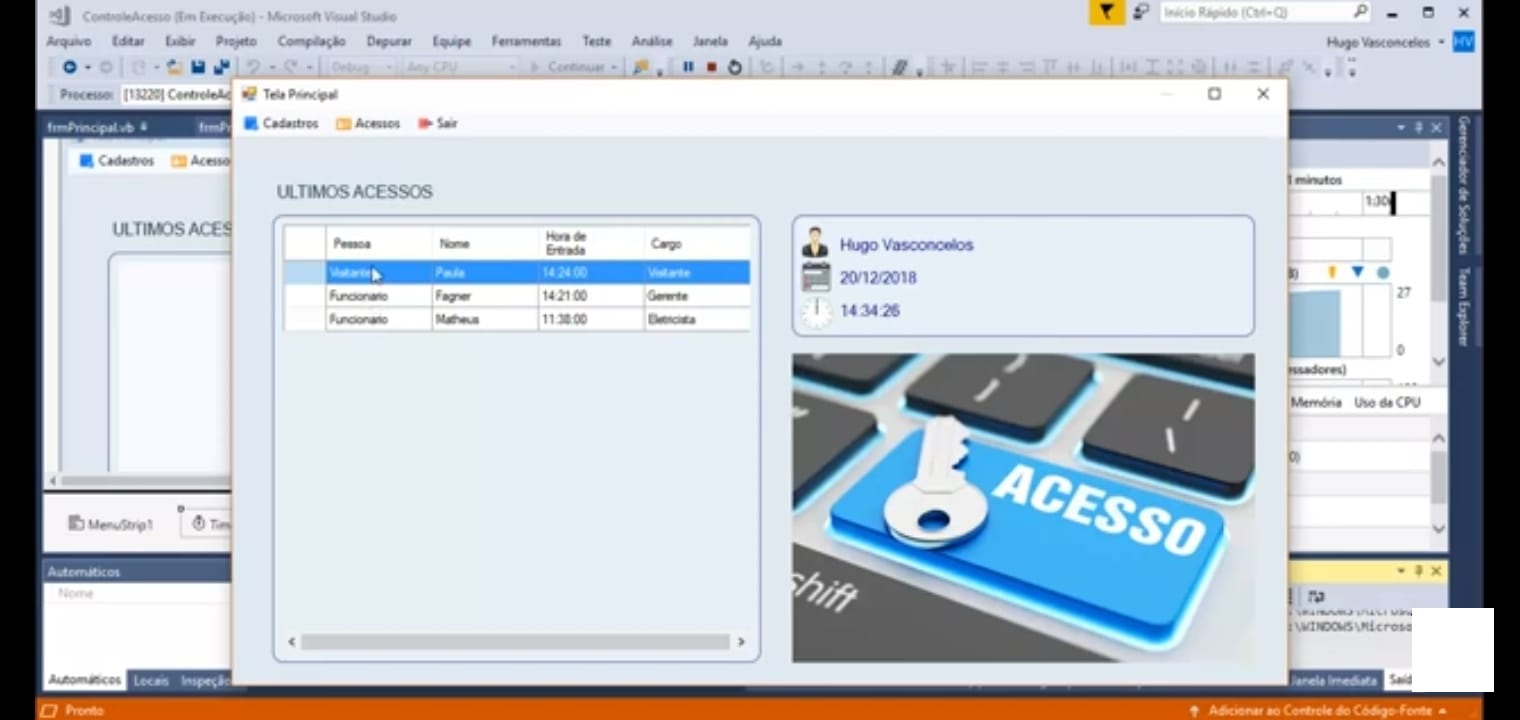Stop debugging with the red square icon
This screenshot has width=1520, height=720.
711,67
